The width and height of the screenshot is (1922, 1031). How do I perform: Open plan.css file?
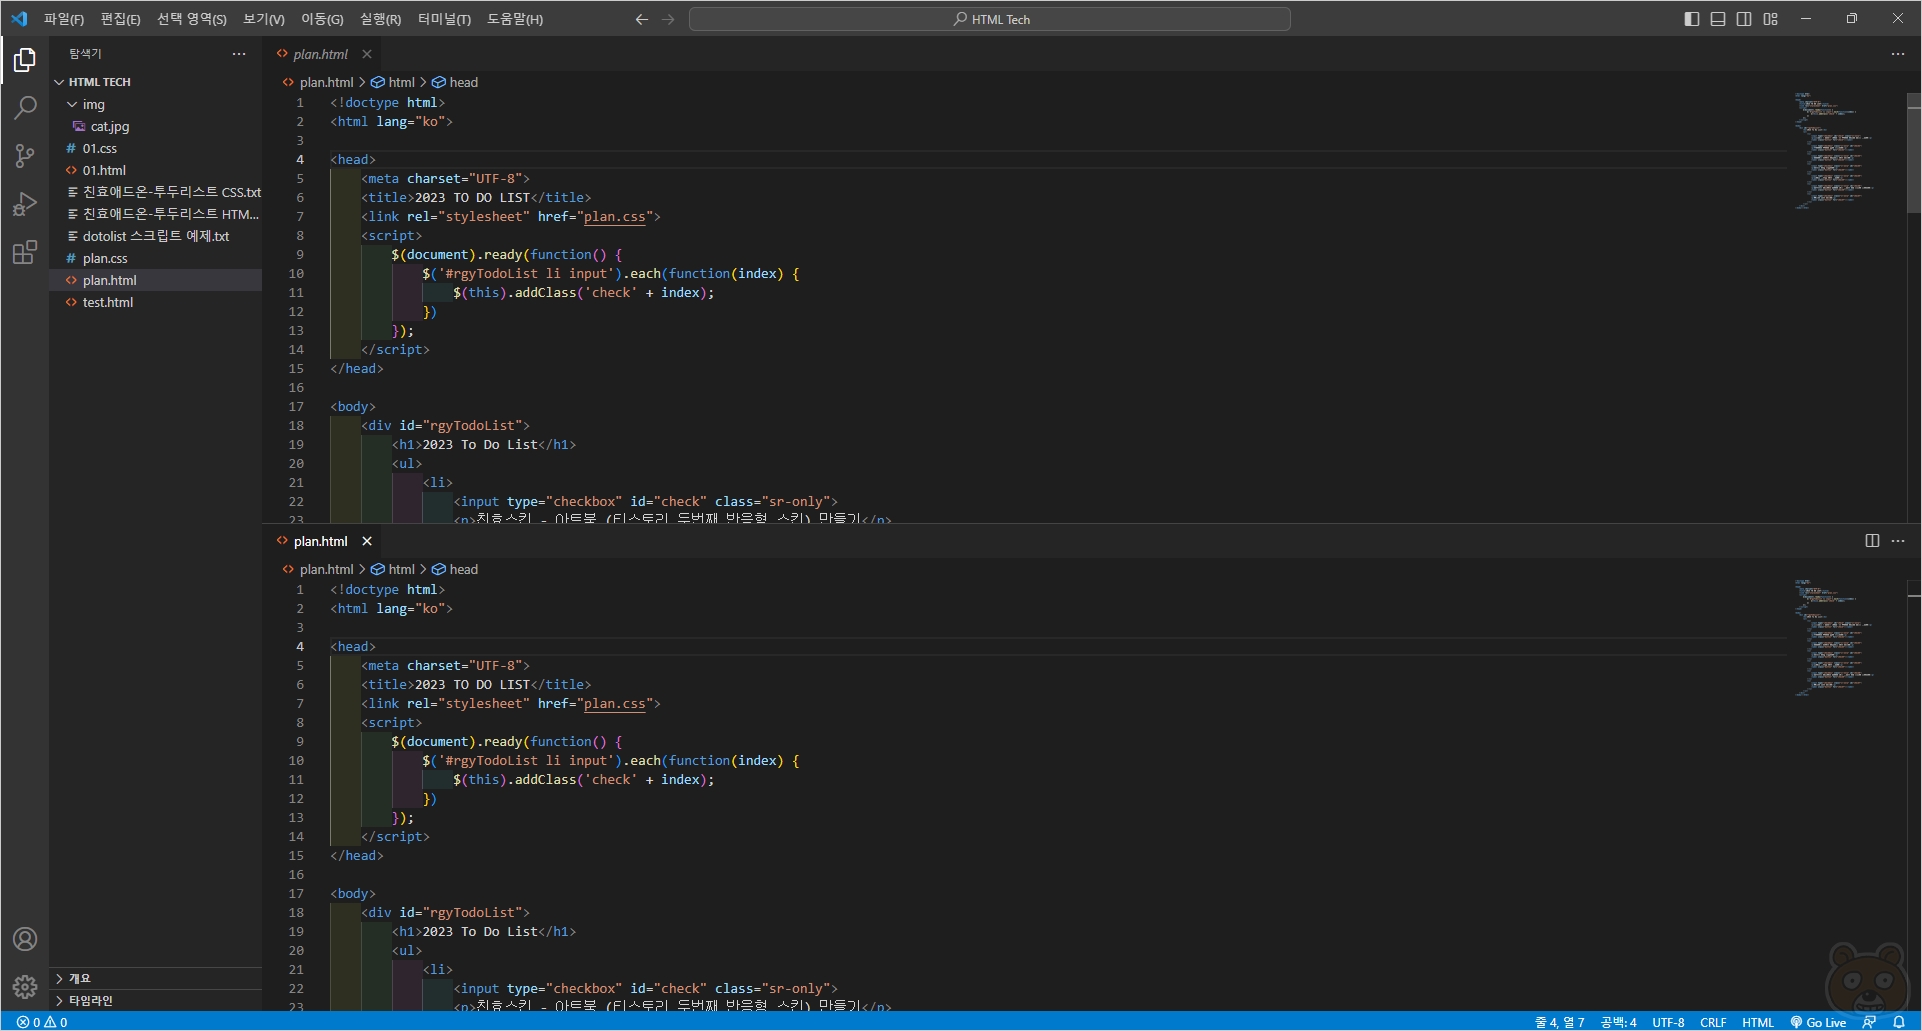157,258
